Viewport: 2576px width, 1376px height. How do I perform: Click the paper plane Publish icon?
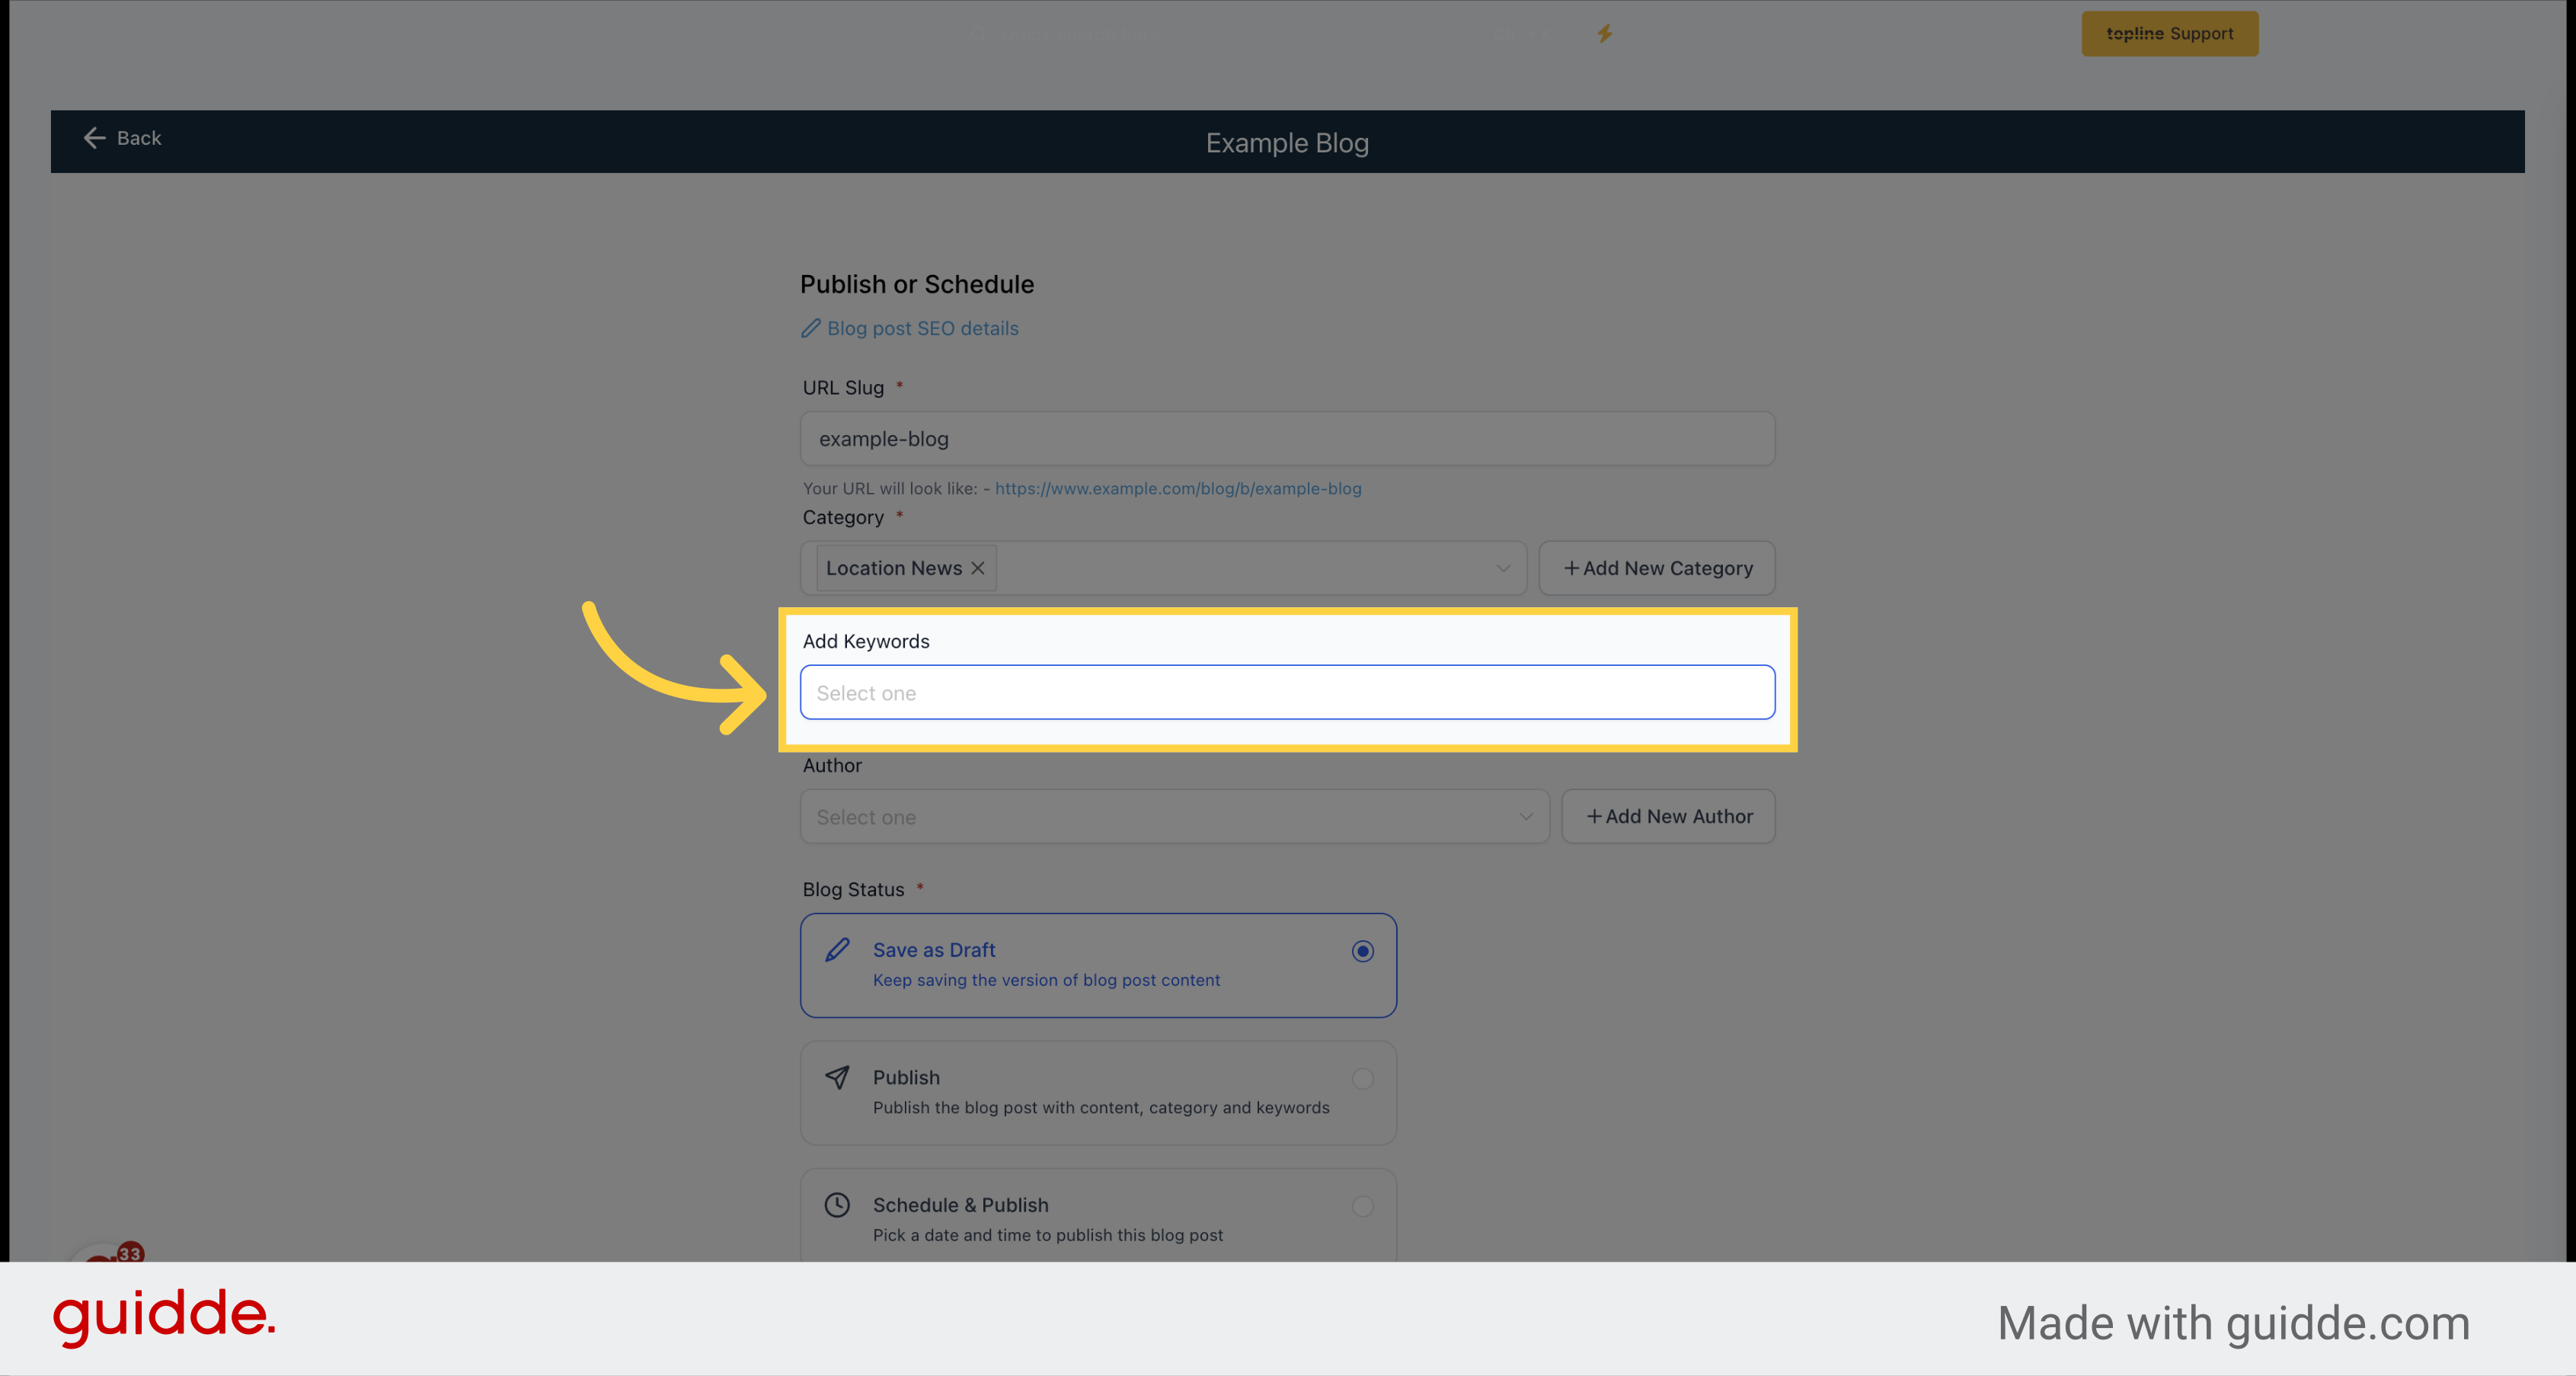[x=838, y=1077]
